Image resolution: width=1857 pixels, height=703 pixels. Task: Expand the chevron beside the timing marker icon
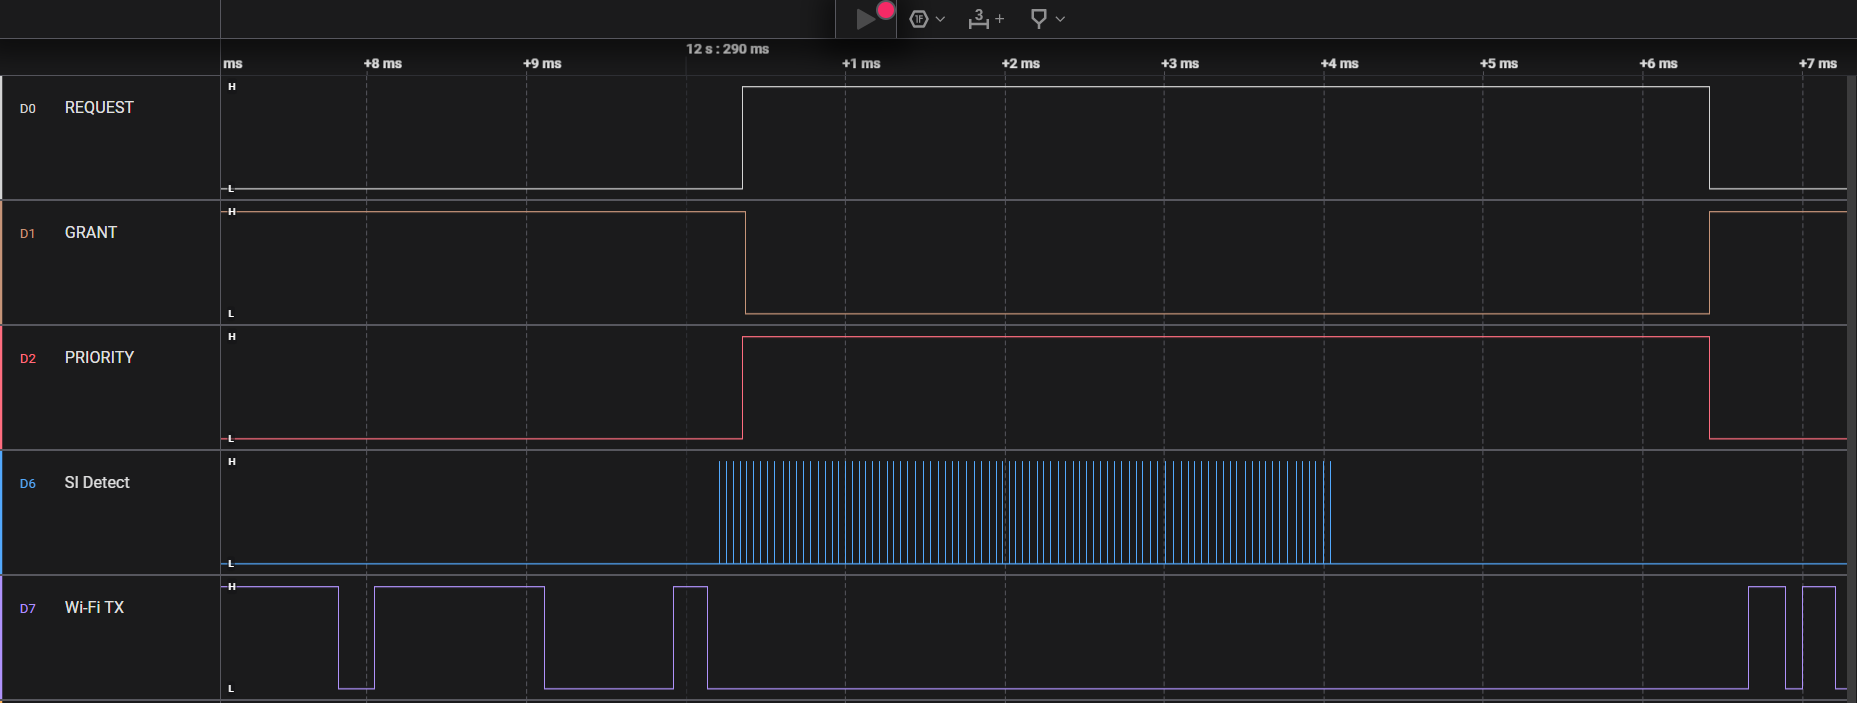click(1060, 19)
